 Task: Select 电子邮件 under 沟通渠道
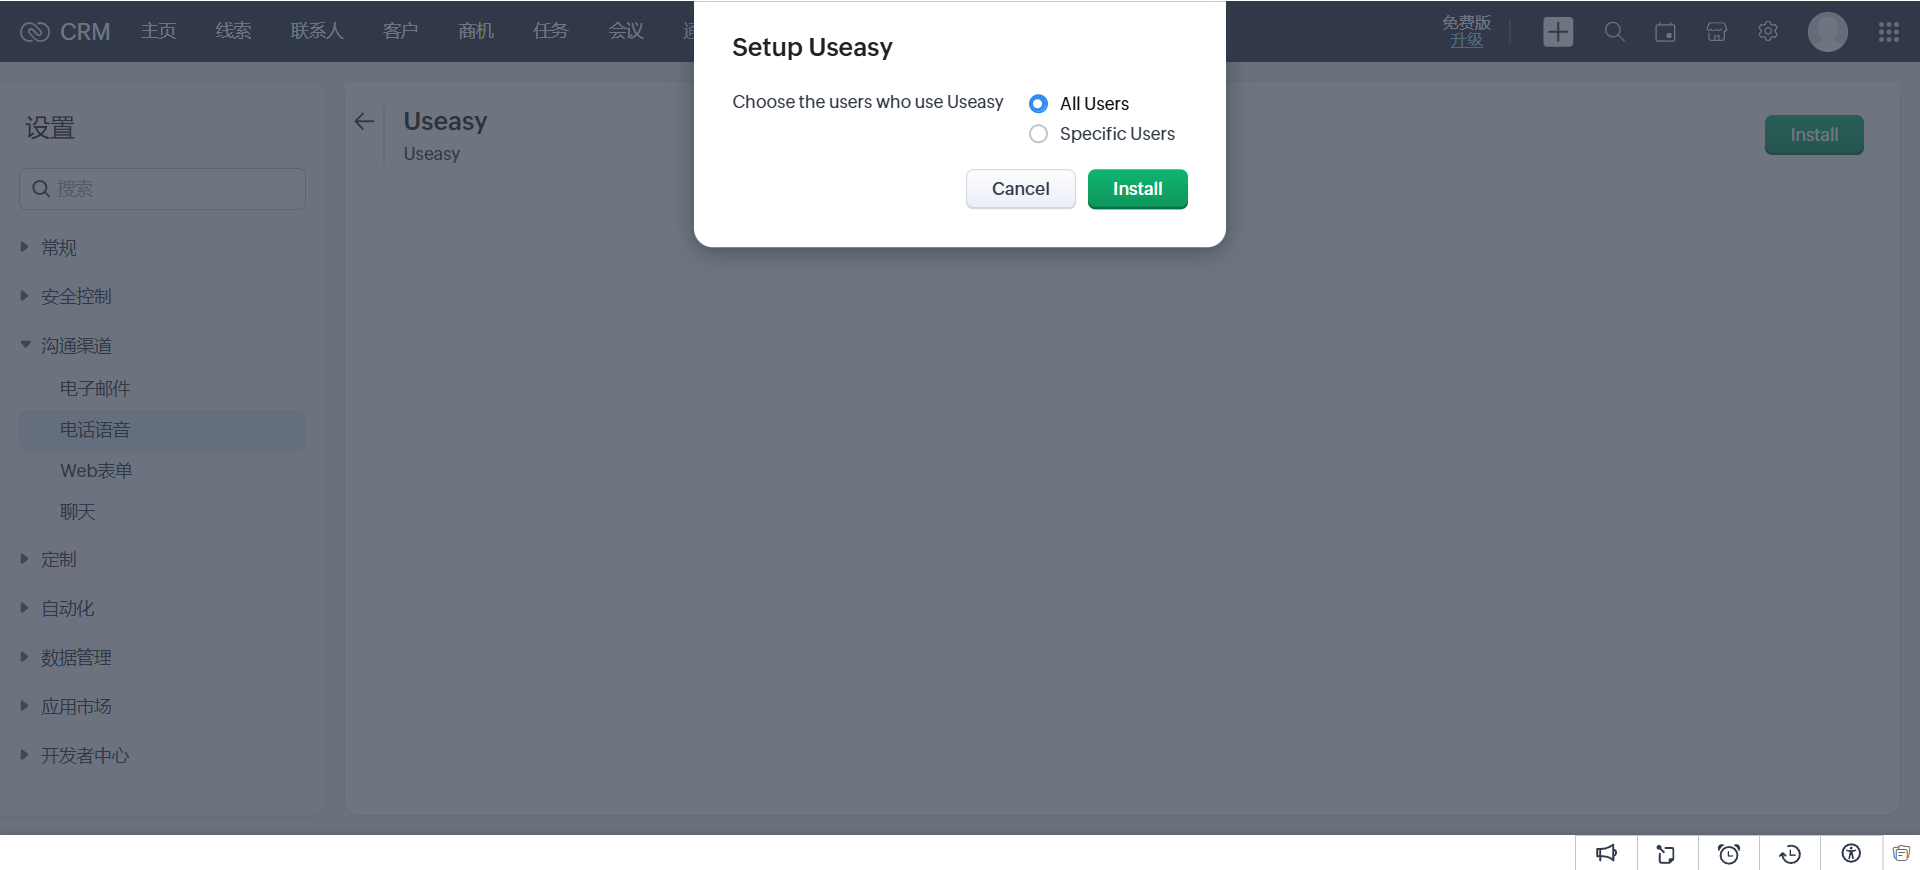point(95,389)
